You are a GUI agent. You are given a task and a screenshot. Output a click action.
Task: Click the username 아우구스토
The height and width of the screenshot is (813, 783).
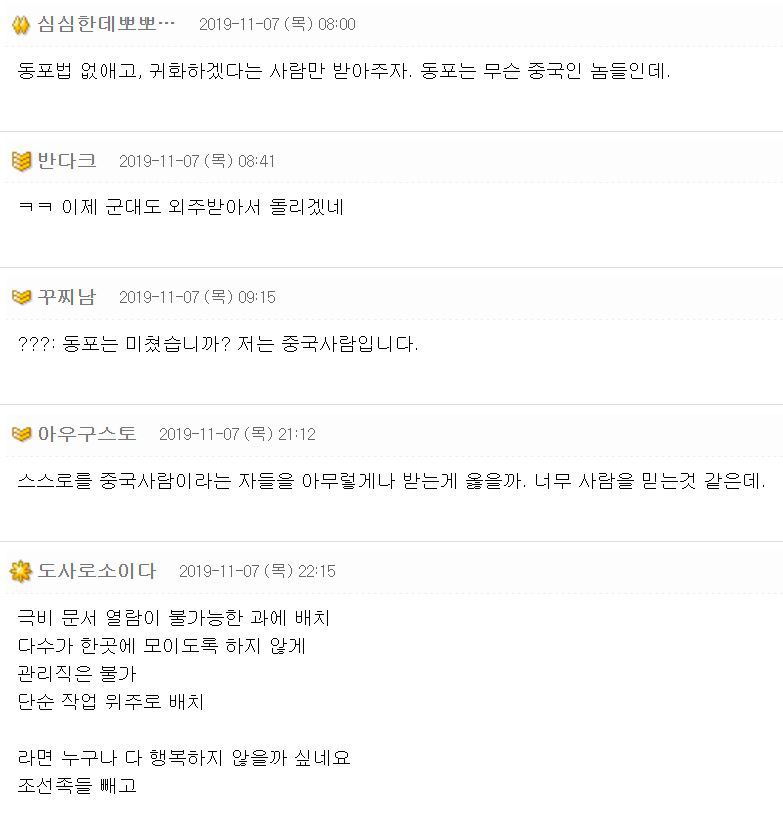(87, 433)
